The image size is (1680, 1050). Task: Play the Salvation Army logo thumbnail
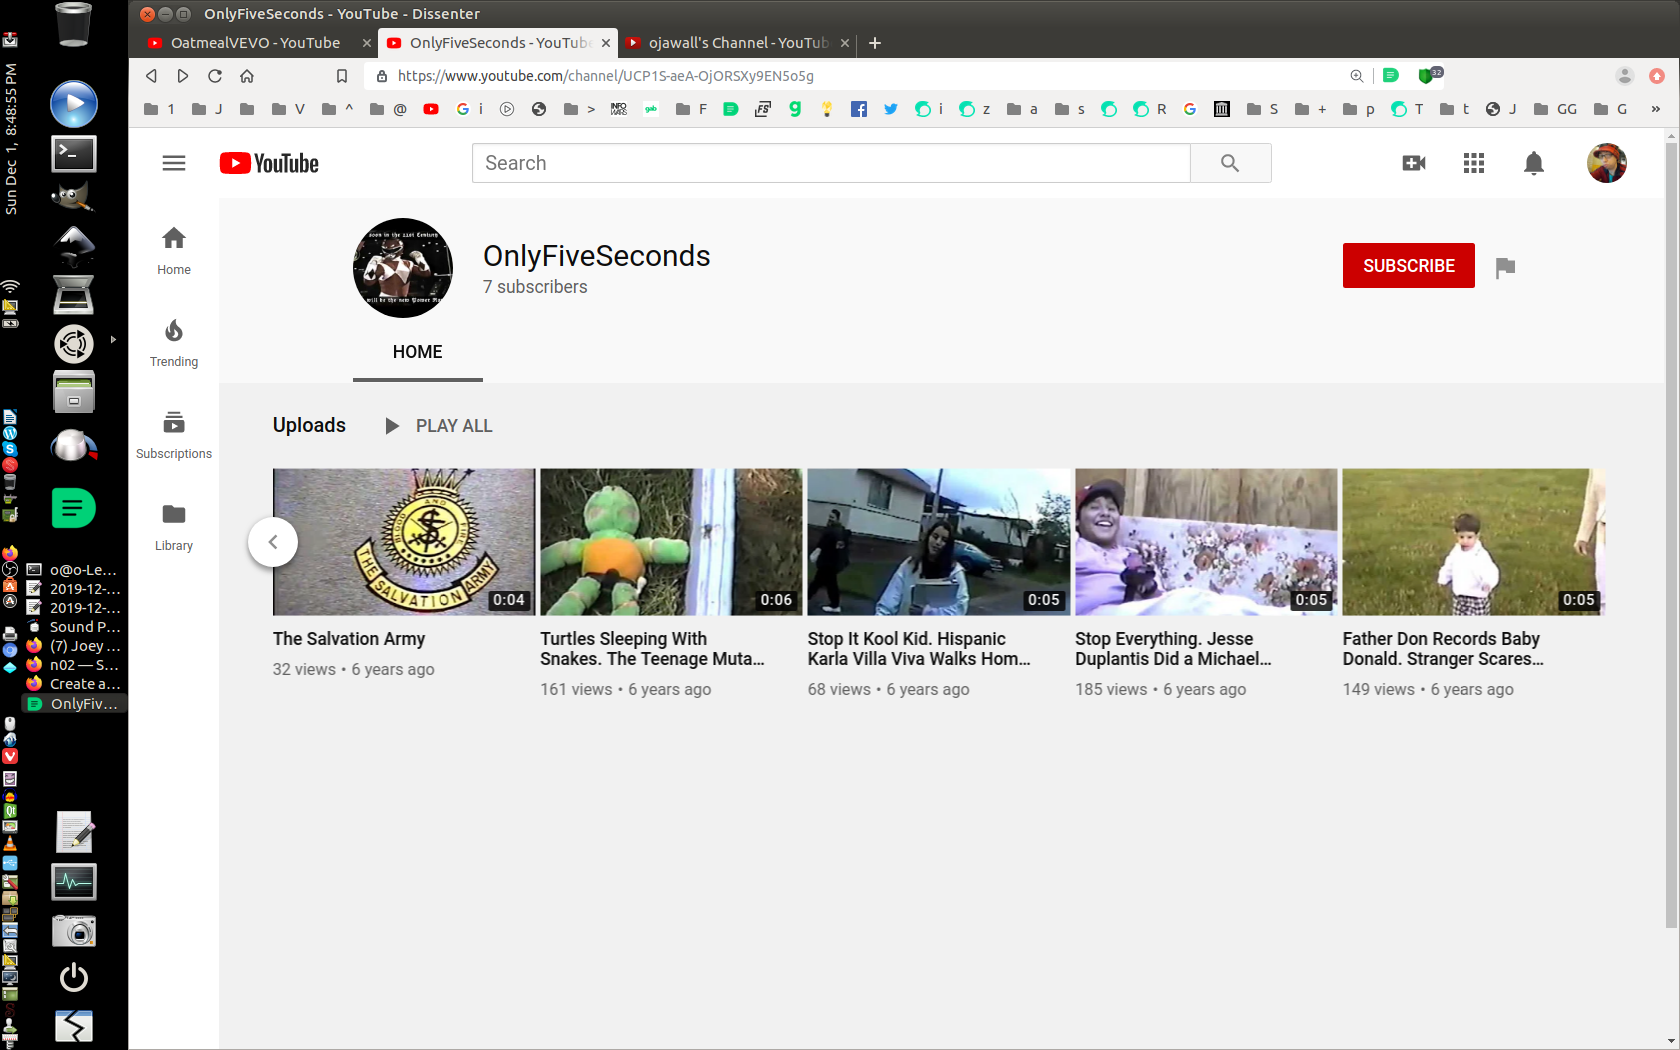tap(404, 542)
